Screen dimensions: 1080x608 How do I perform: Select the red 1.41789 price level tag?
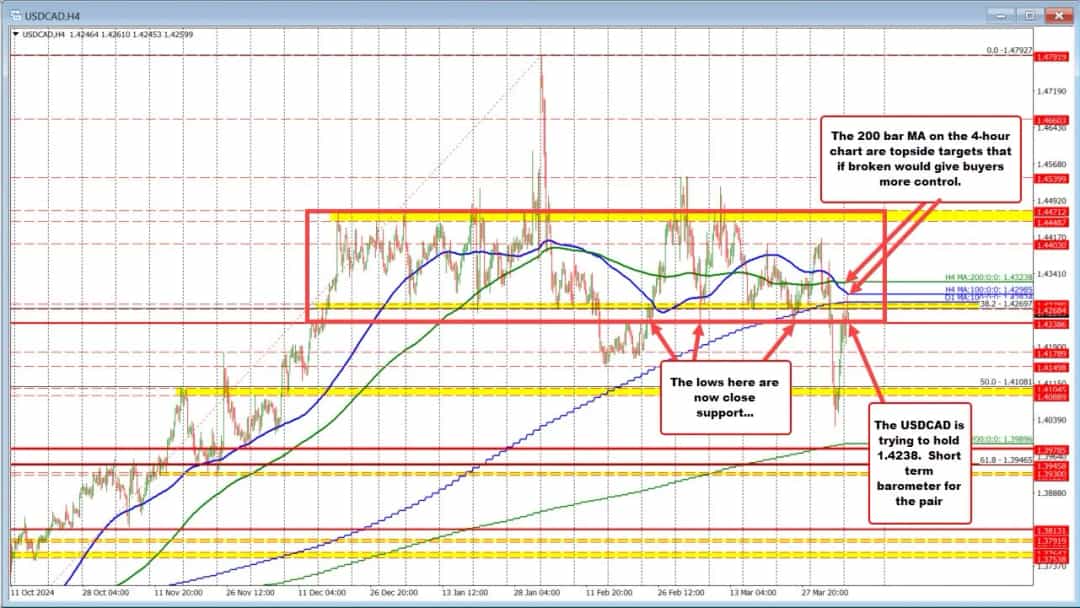[x=1048, y=353]
